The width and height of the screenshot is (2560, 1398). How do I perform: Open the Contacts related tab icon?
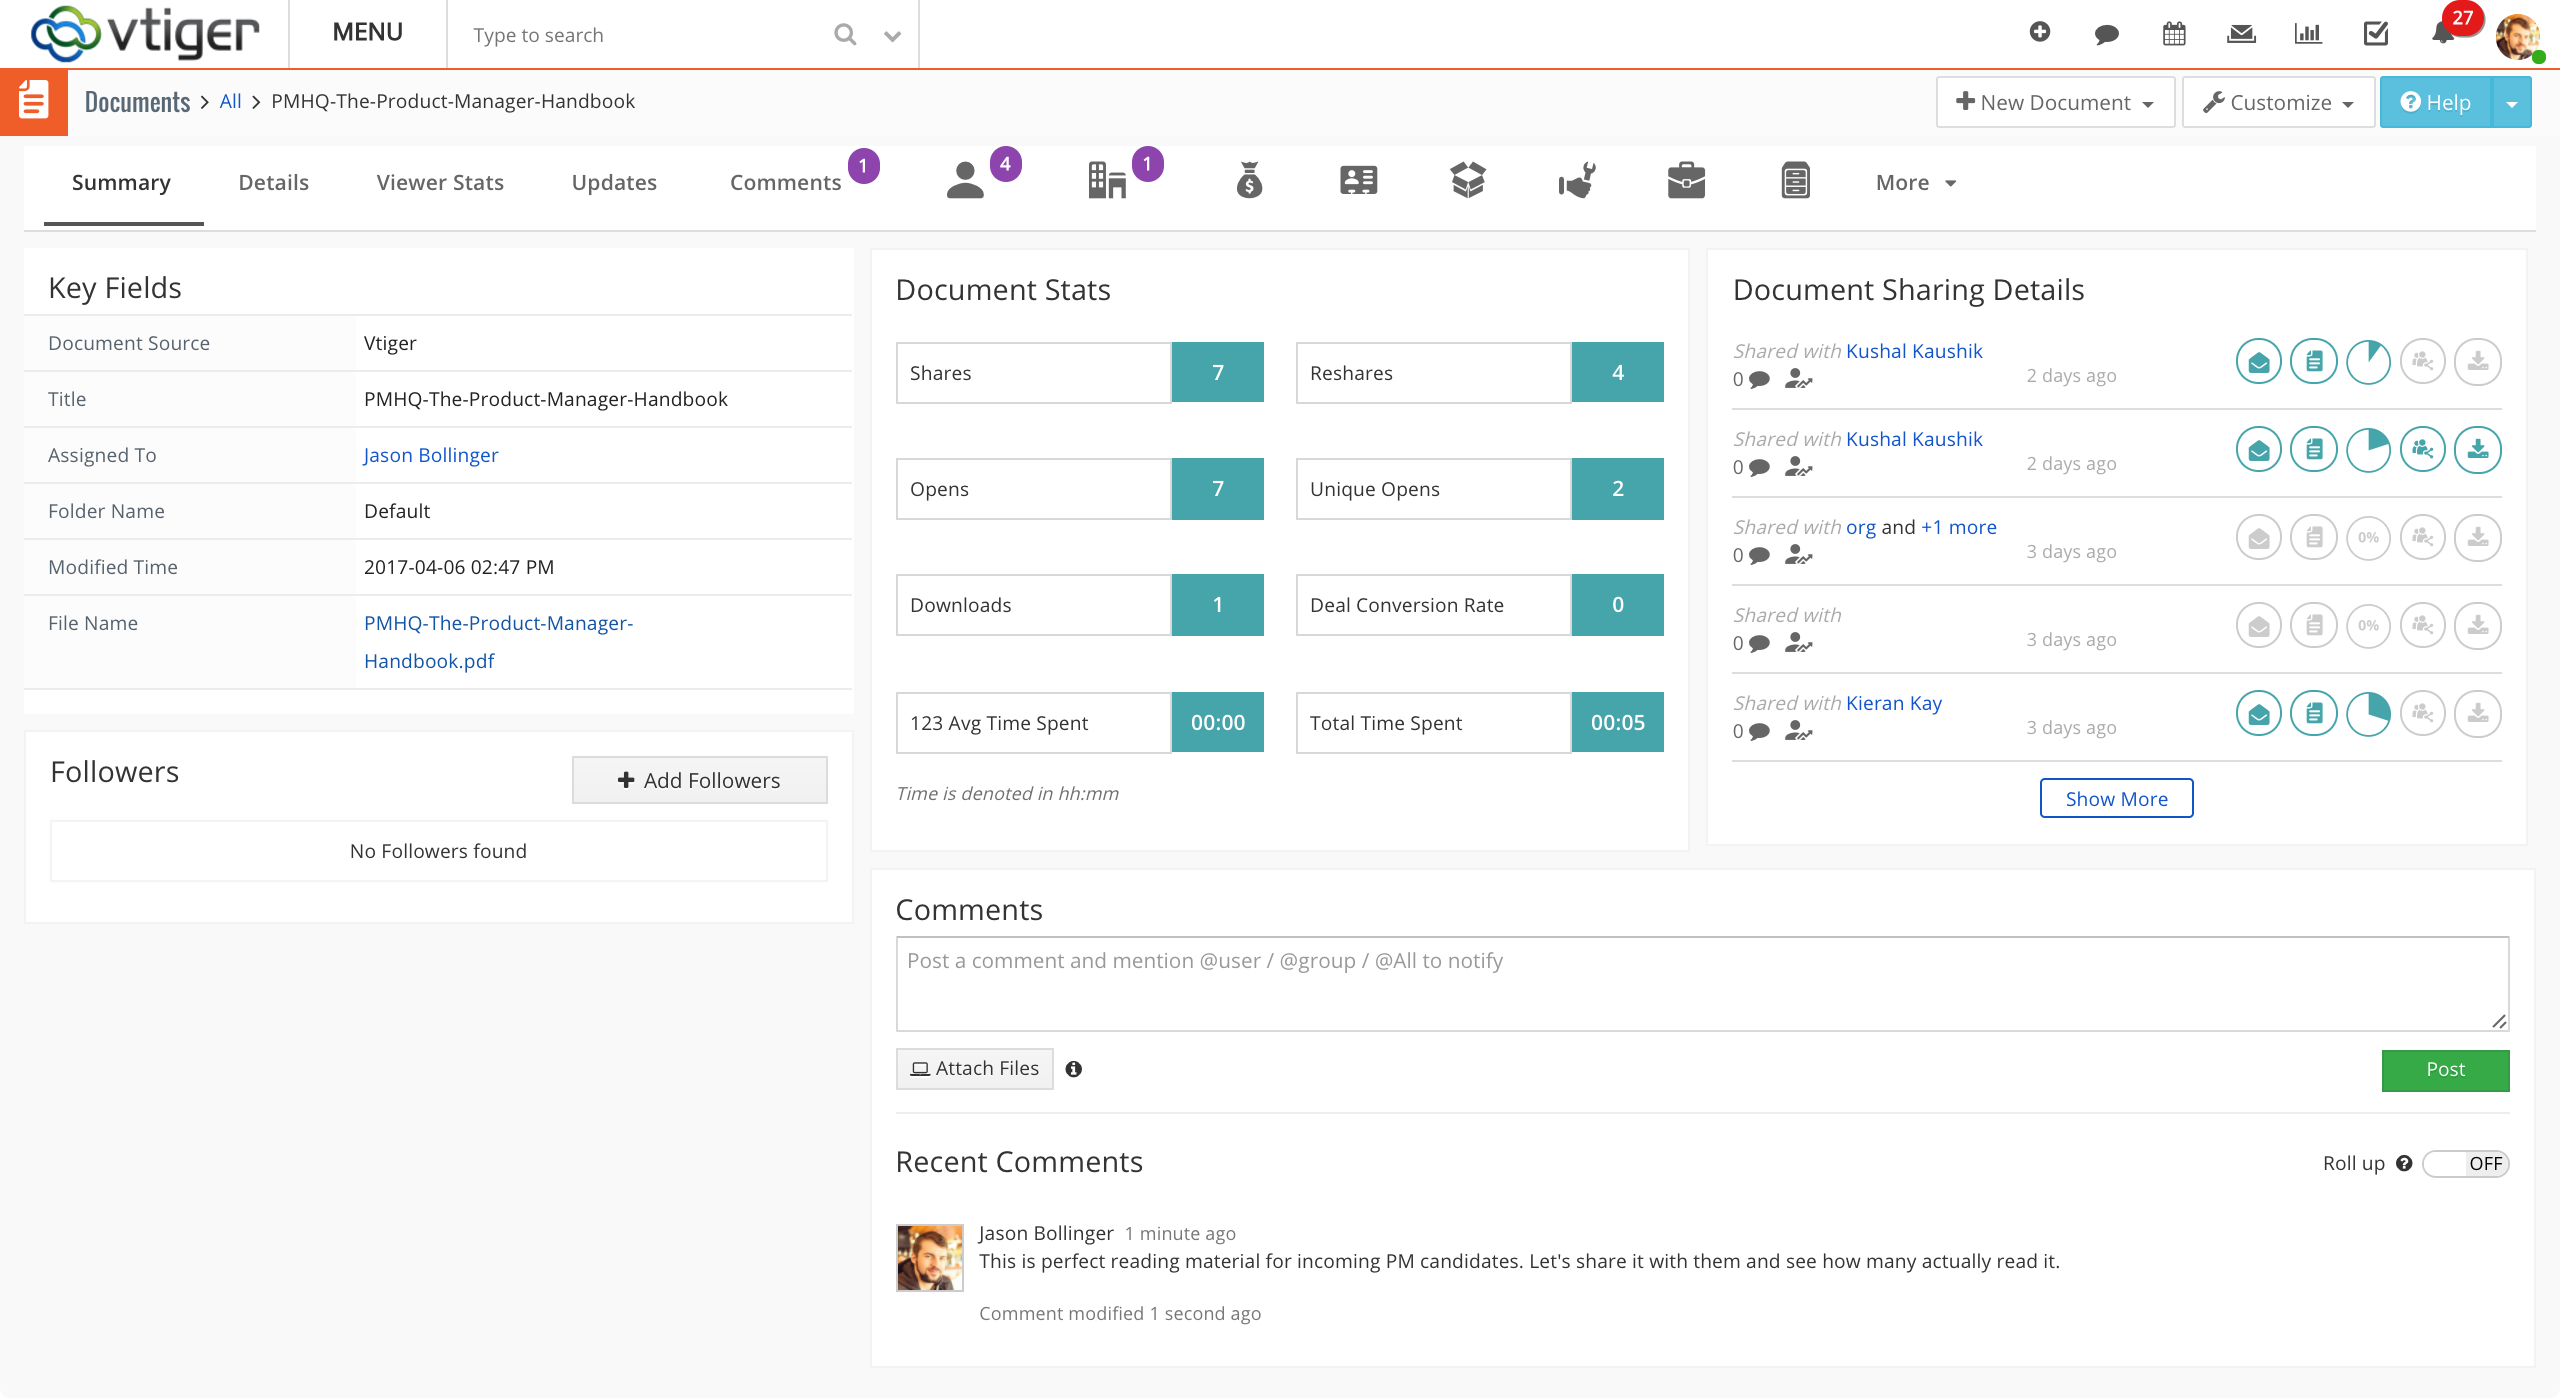[966, 181]
